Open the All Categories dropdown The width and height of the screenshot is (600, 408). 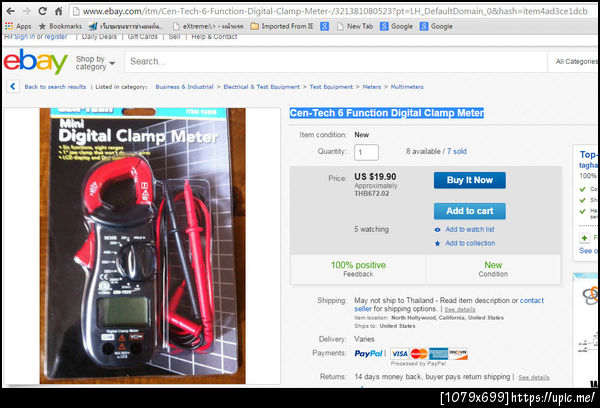[x=575, y=61]
